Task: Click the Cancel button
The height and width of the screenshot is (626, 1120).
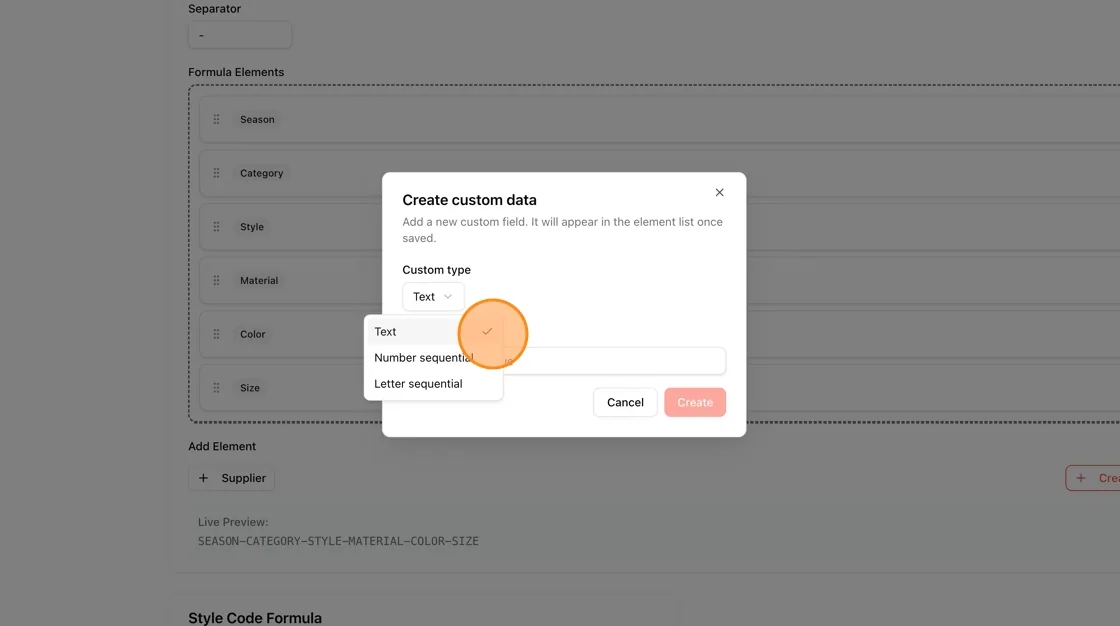Action: click(x=625, y=402)
